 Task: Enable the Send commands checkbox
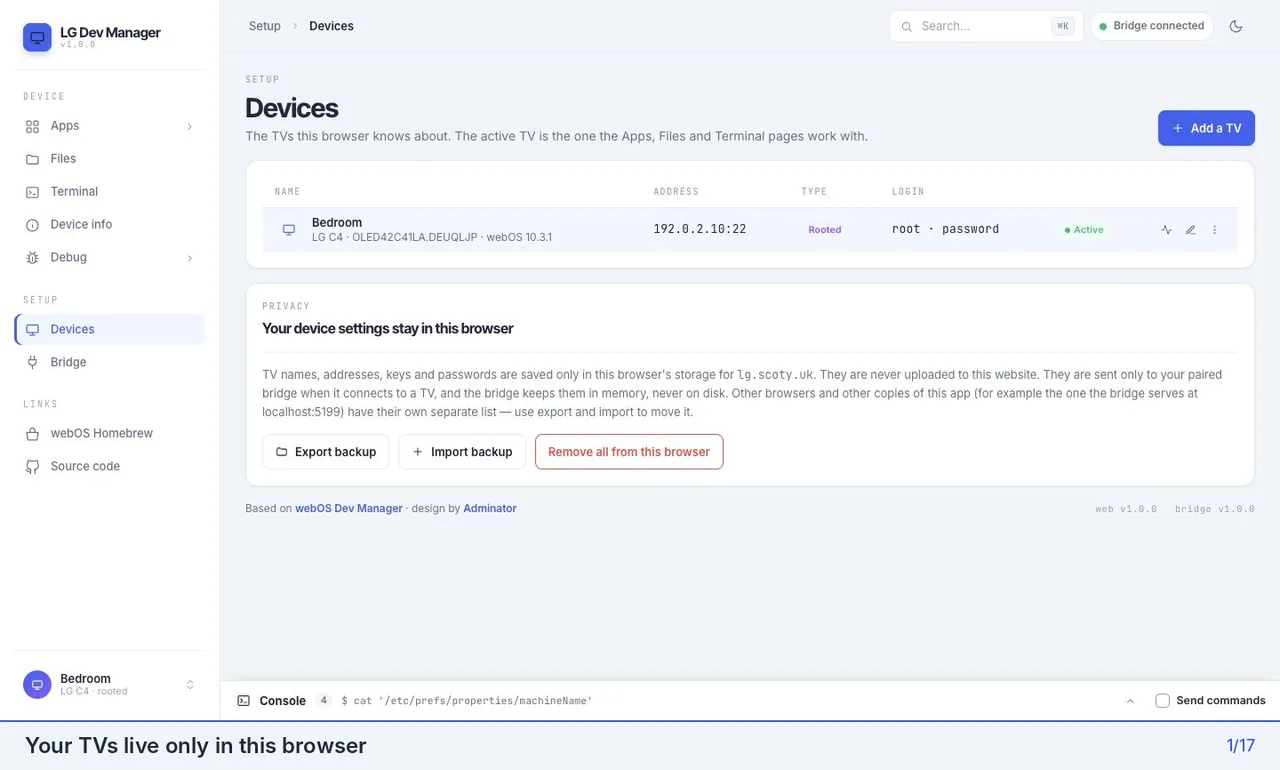(x=1162, y=701)
